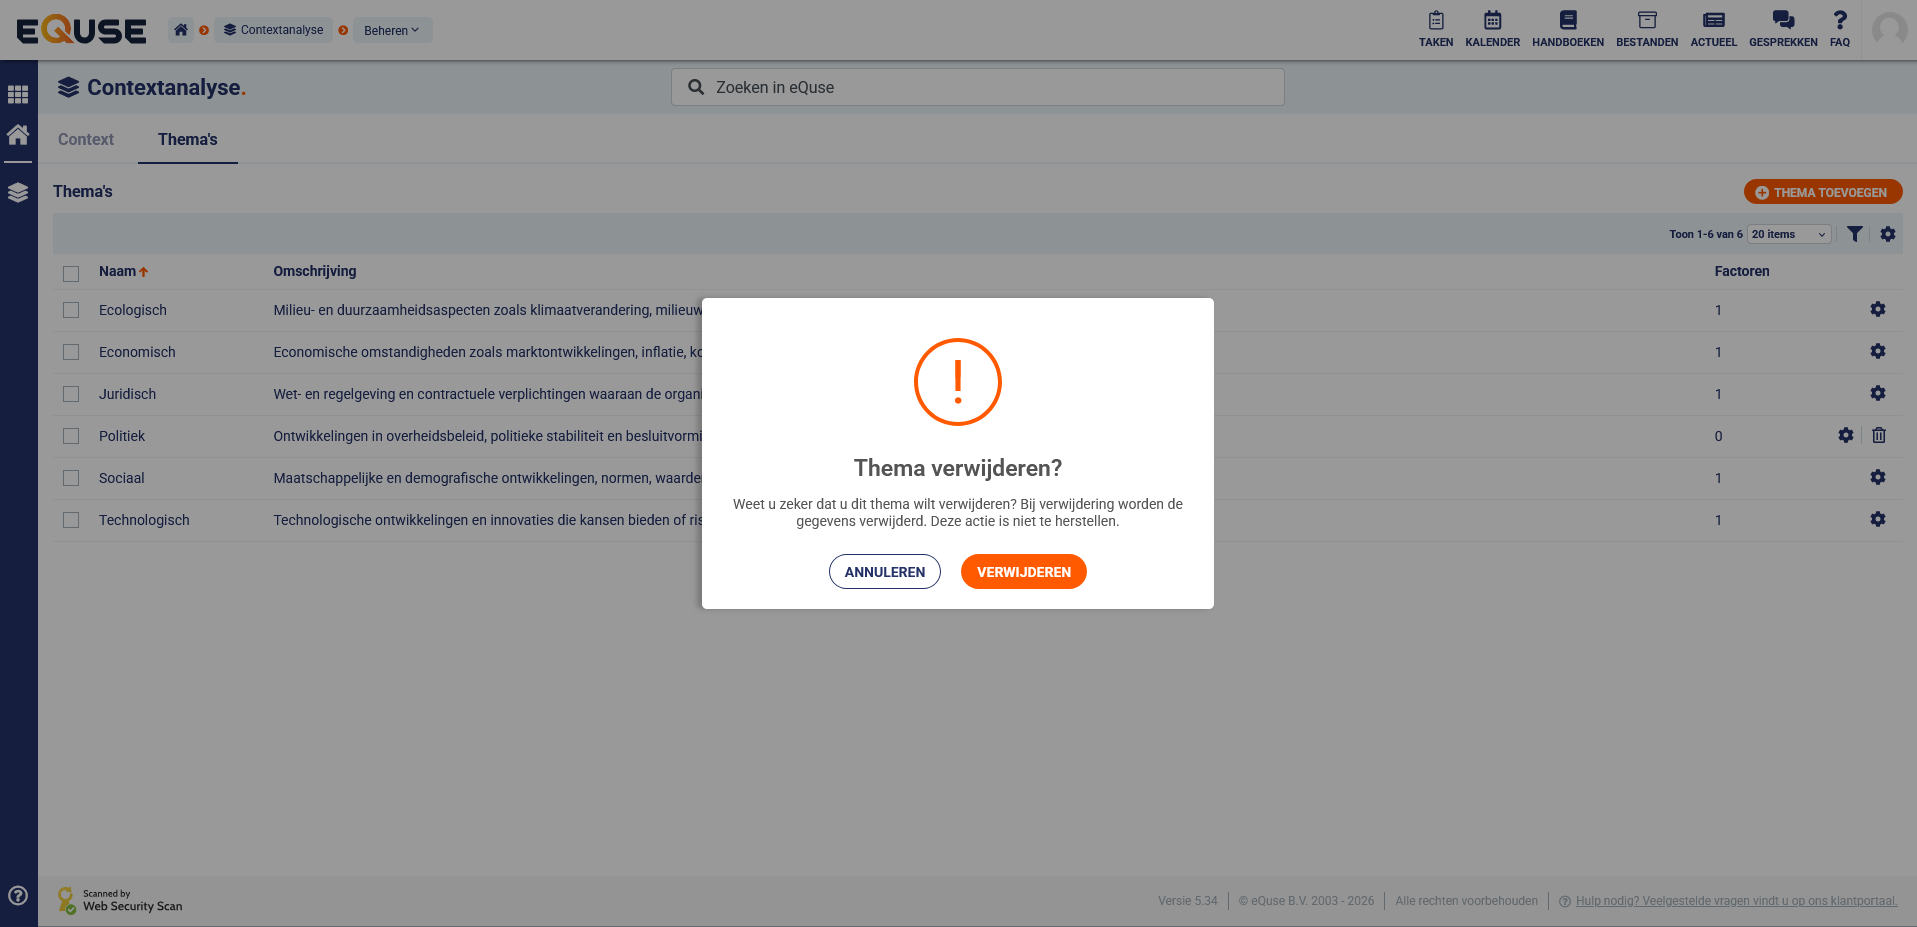This screenshot has height=927, width=1917.
Task: Open the Kalender icon in top bar
Action: [1492, 28]
